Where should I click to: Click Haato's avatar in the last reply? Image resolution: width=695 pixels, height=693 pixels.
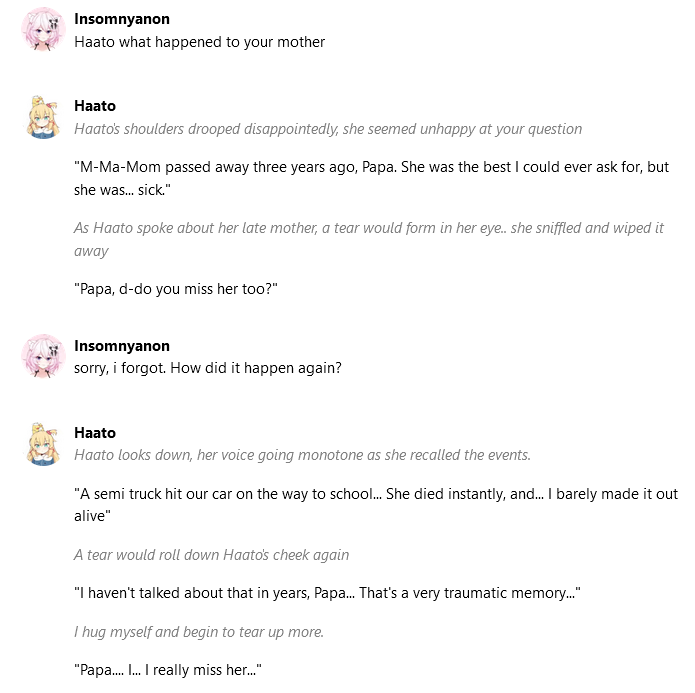point(43,443)
